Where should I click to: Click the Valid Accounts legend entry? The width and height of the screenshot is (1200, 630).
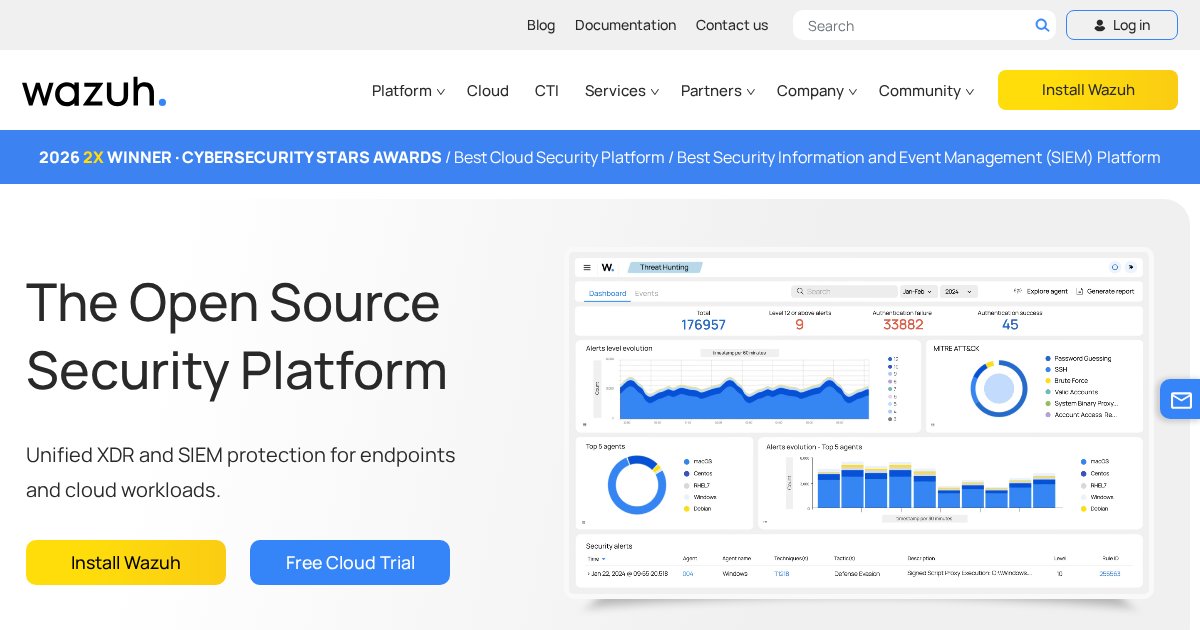point(1071,392)
